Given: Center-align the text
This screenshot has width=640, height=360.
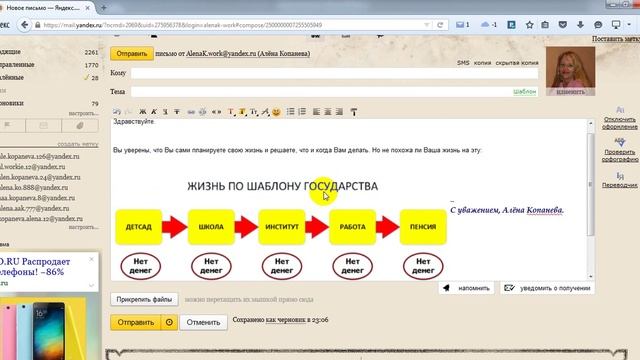Looking at the screenshot, I should tap(328, 111).
